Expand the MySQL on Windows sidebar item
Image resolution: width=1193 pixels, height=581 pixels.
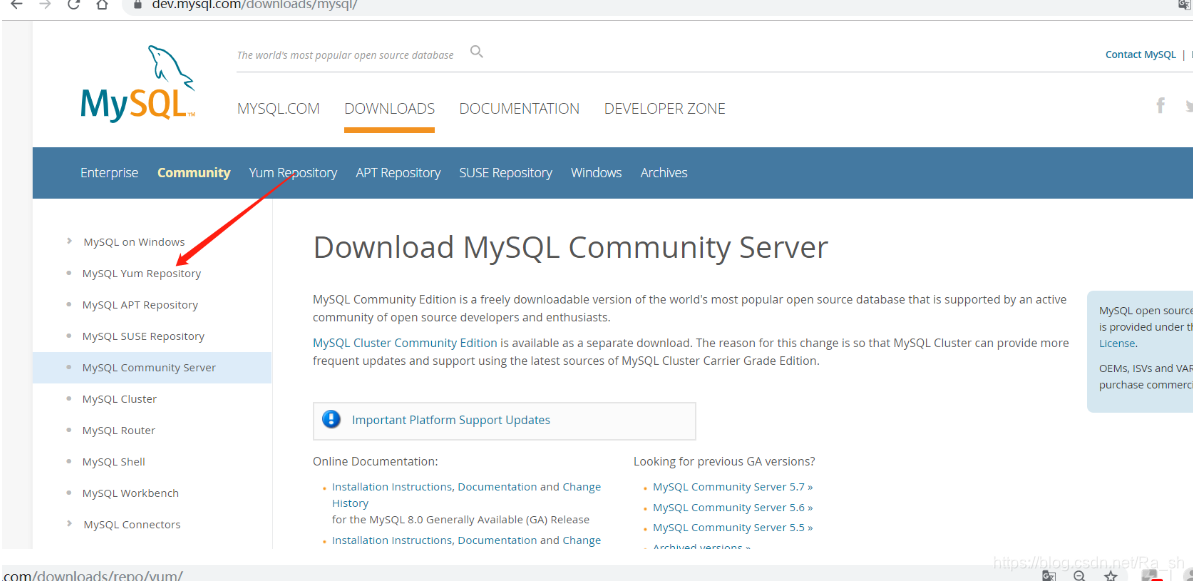click(134, 242)
